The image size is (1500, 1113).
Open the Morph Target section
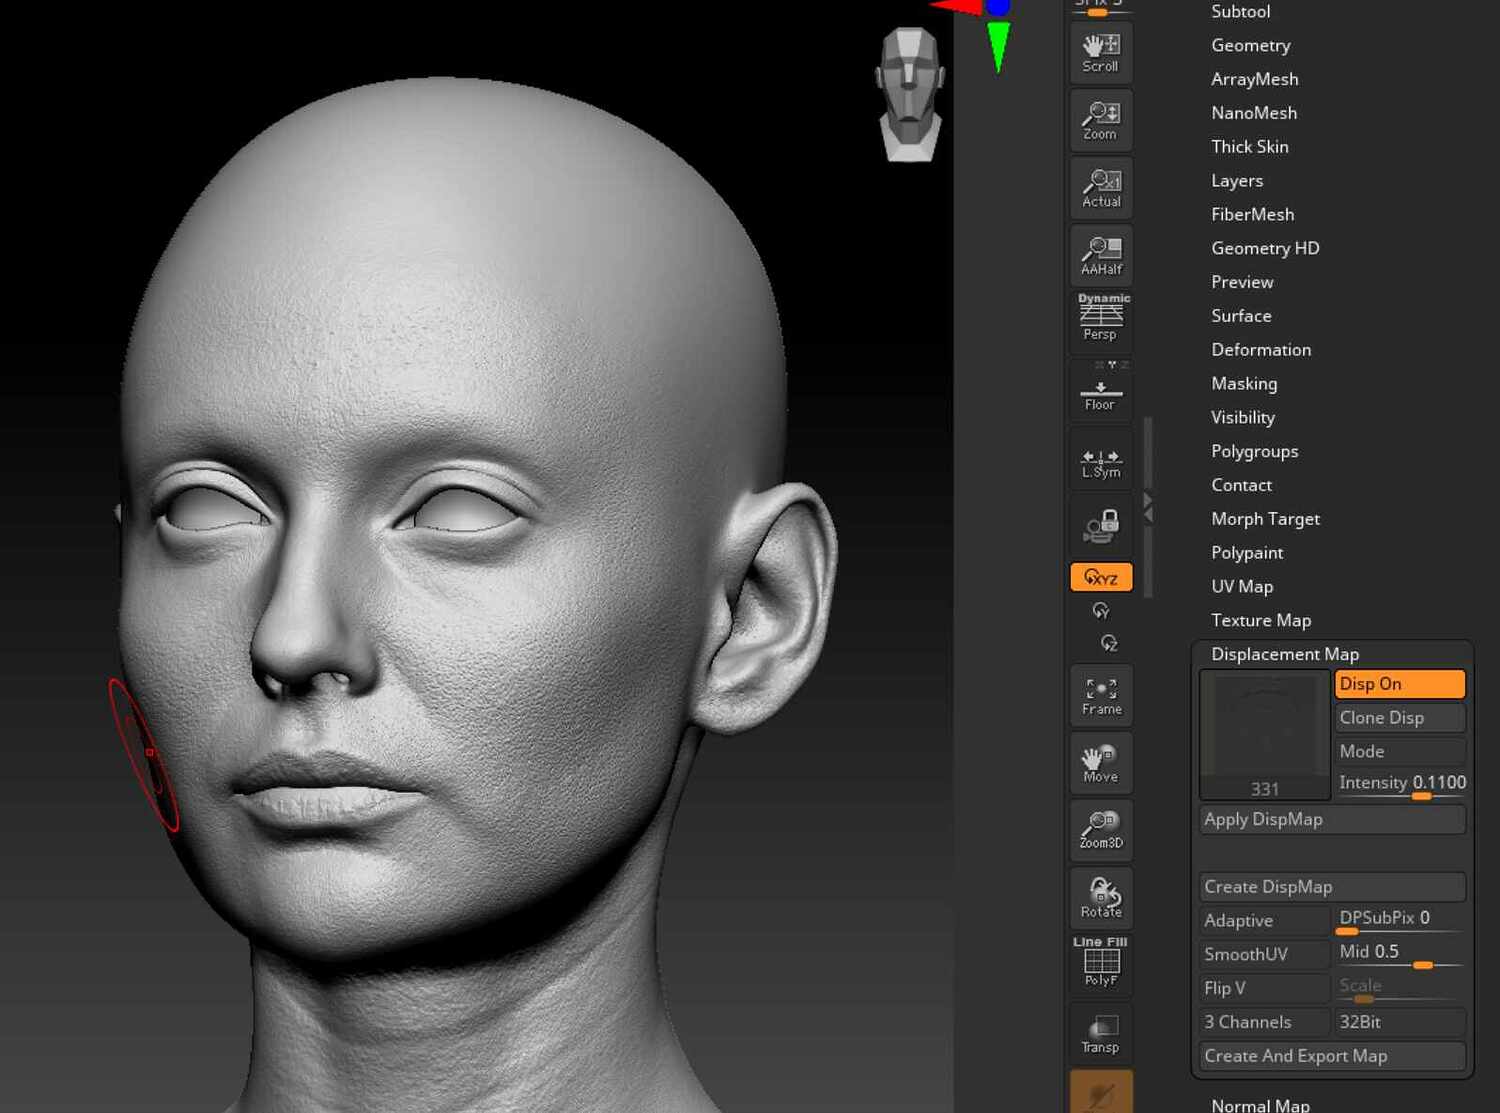click(1265, 518)
